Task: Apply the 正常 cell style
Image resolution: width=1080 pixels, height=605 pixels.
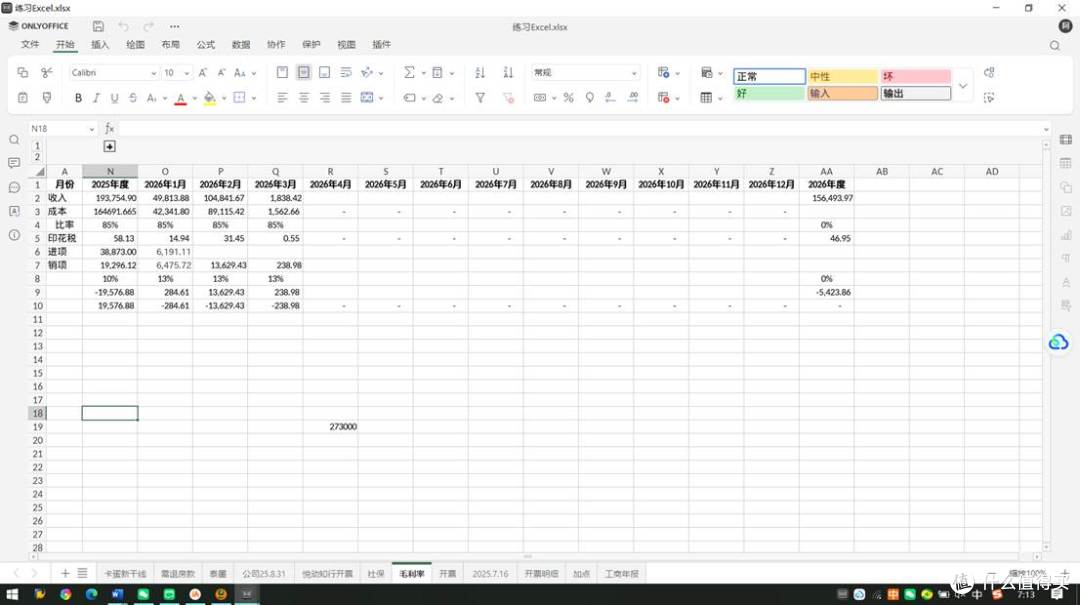Action: pyautogui.click(x=769, y=76)
